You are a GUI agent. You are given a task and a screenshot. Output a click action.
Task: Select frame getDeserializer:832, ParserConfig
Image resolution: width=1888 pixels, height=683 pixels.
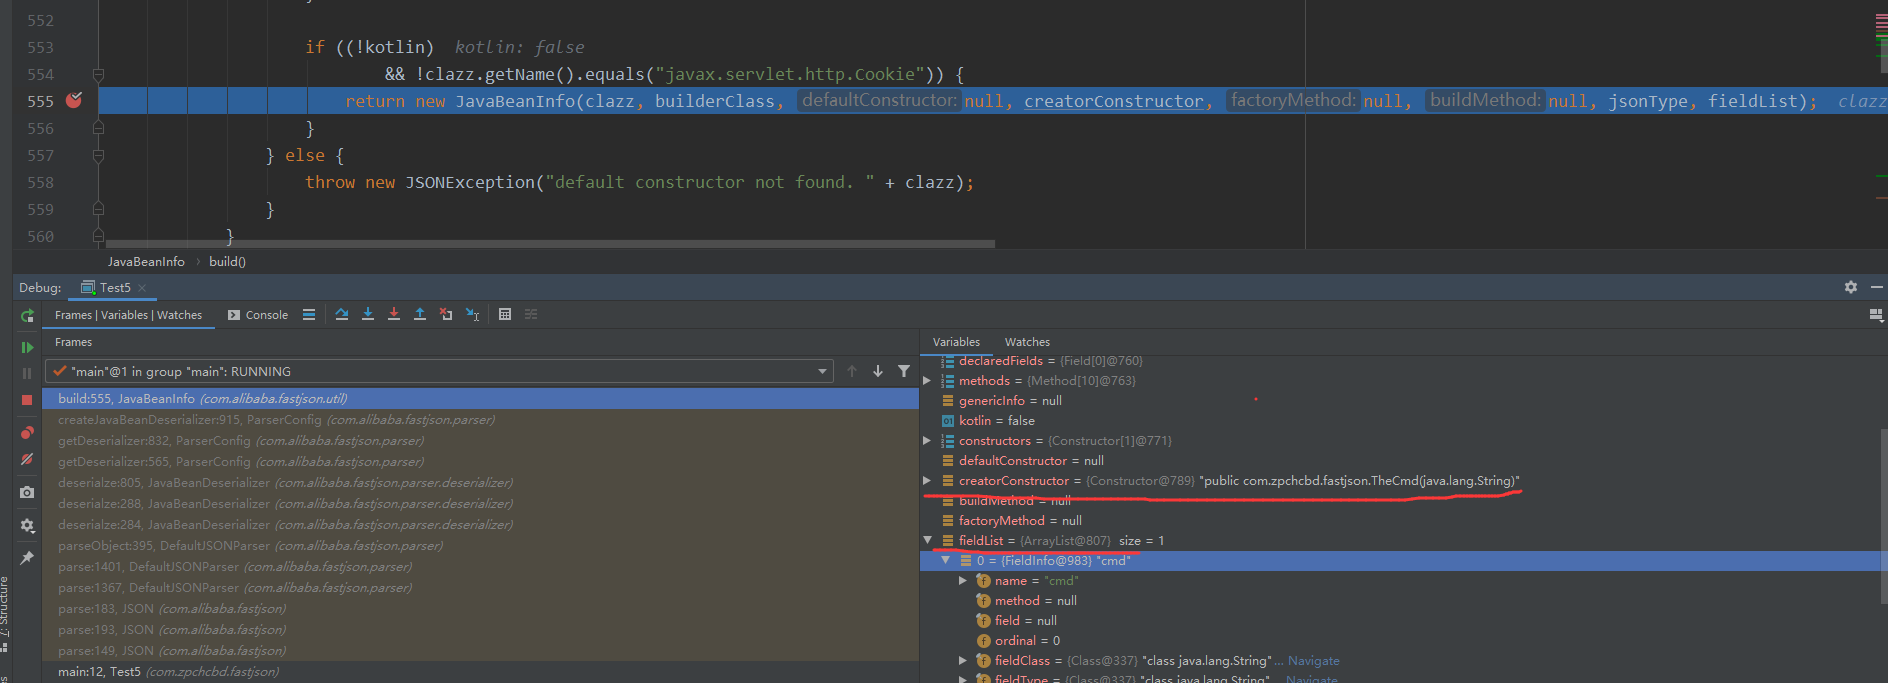click(480, 441)
